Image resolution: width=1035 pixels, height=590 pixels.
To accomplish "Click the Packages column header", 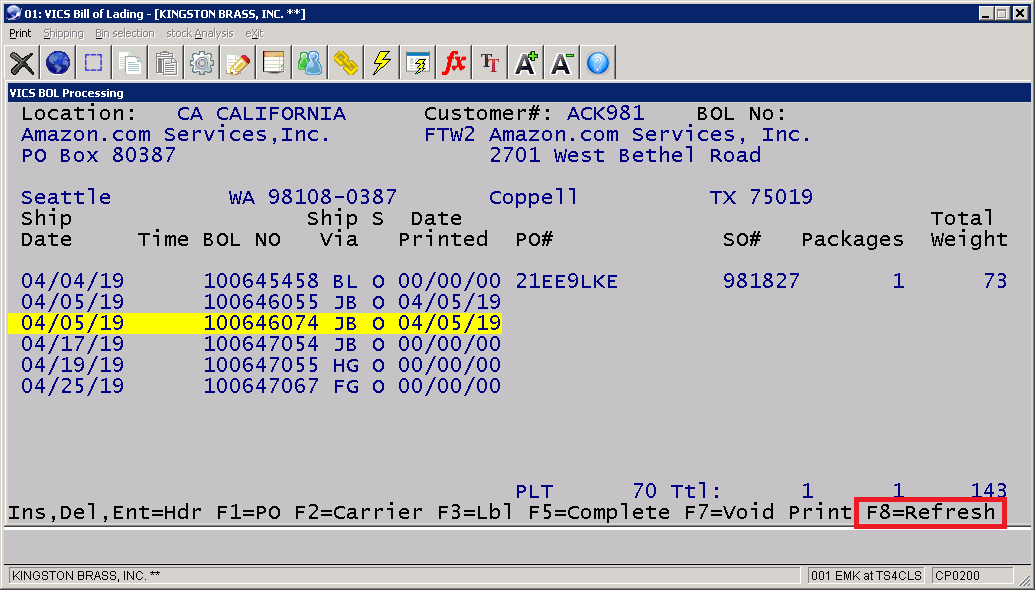I will click(852, 240).
